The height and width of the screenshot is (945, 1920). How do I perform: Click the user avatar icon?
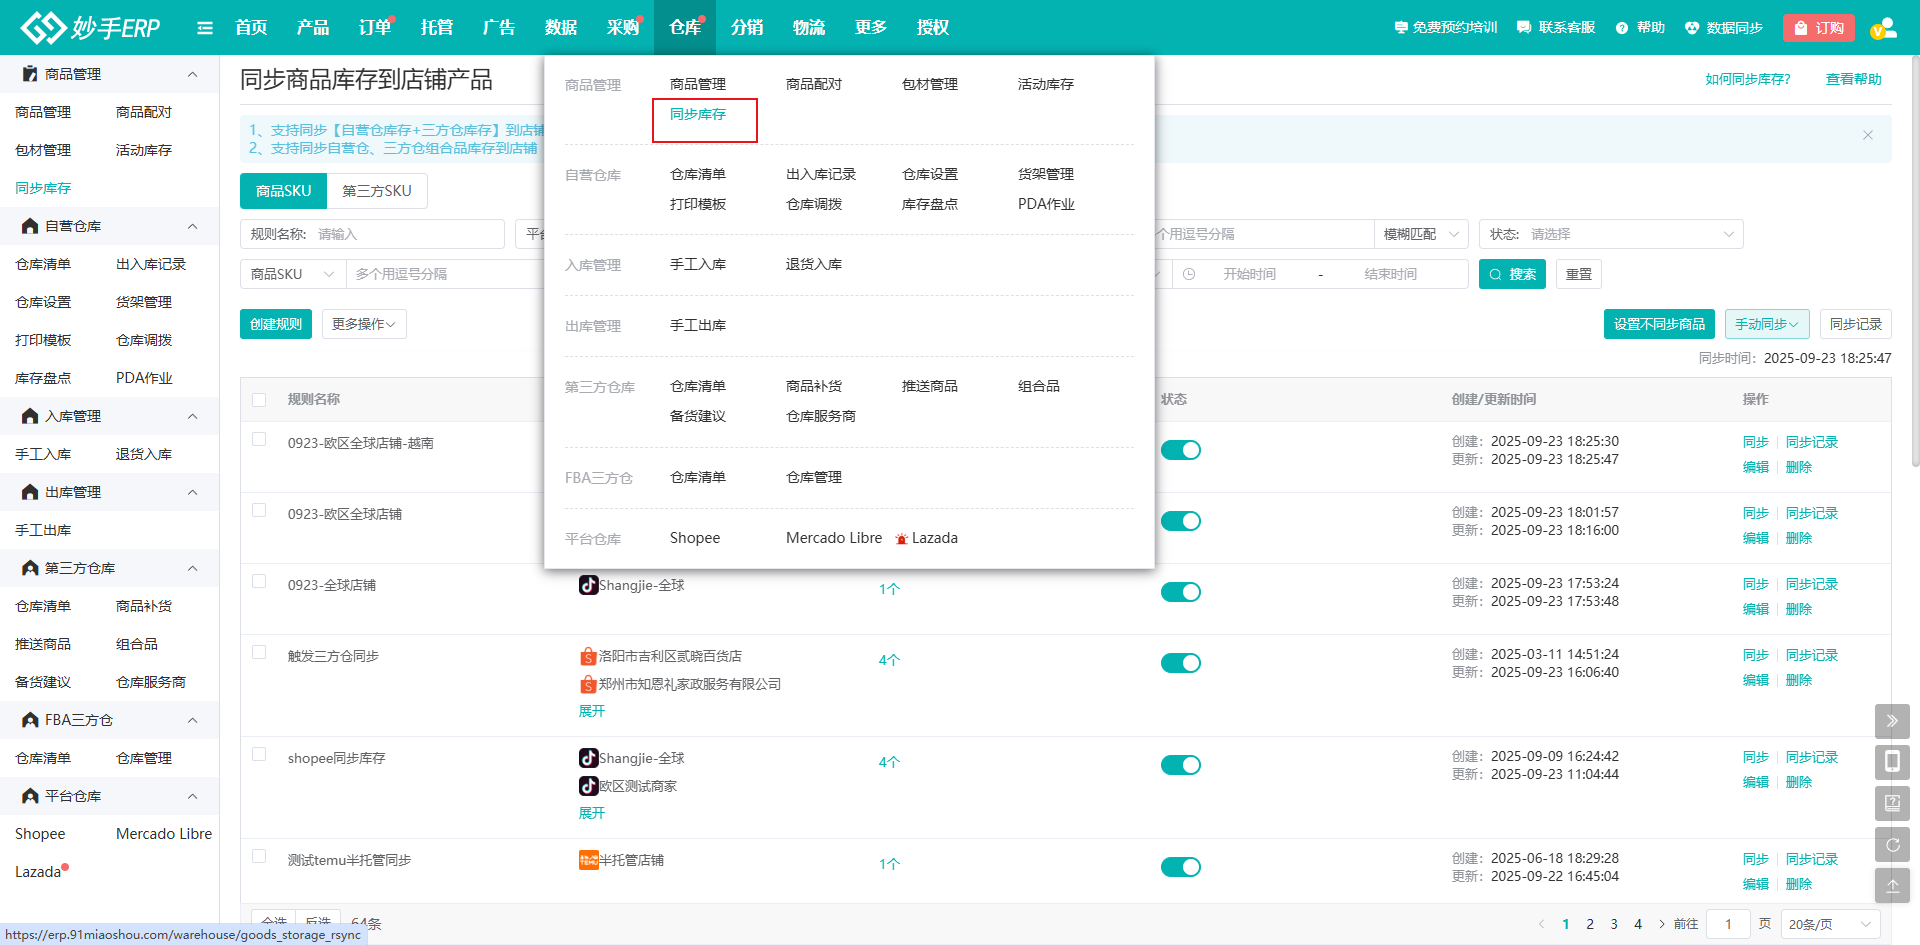click(1883, 28)
